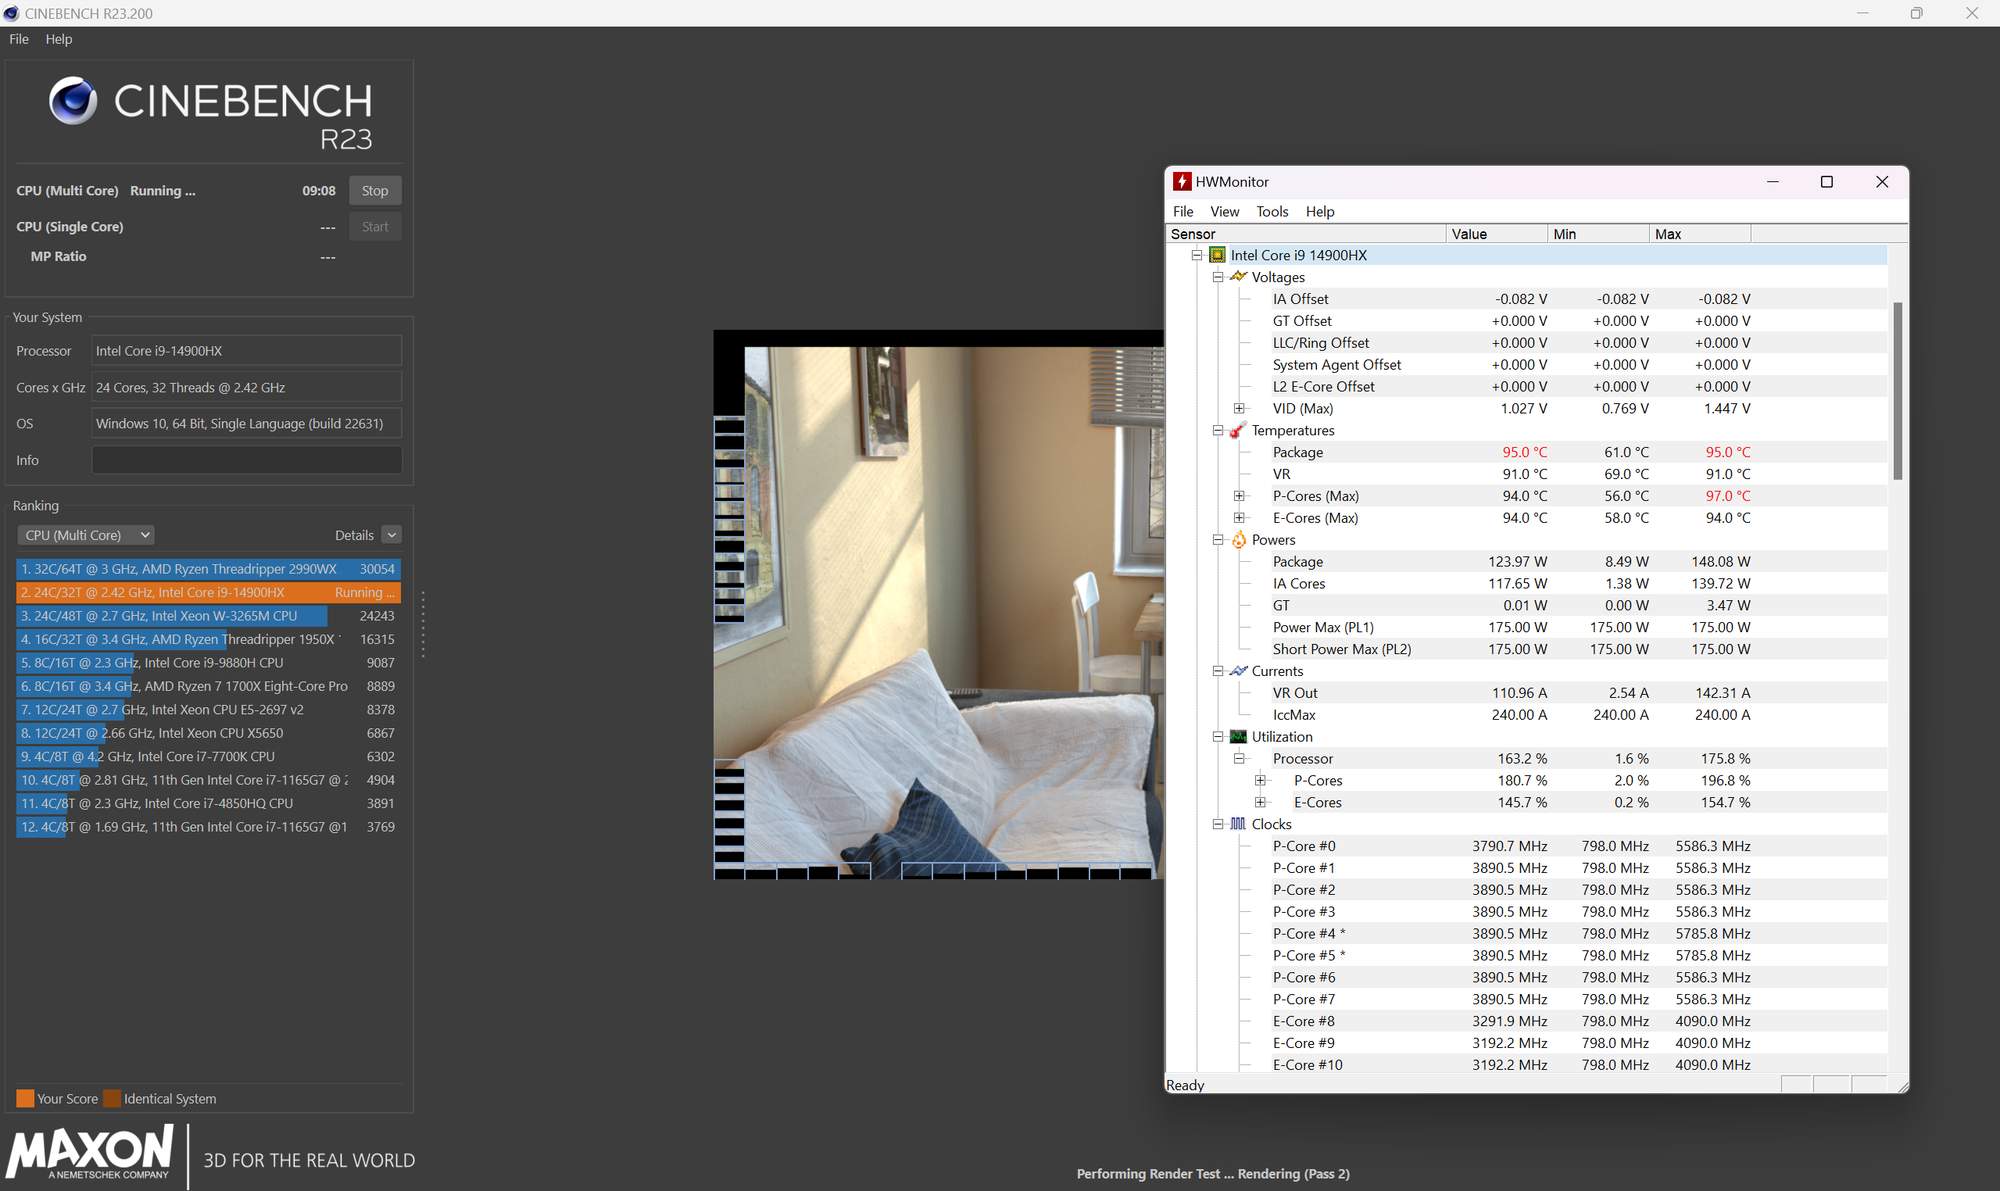
Task: Expand the P-Cores (Max) temperature node
Action: [1239, 496]
